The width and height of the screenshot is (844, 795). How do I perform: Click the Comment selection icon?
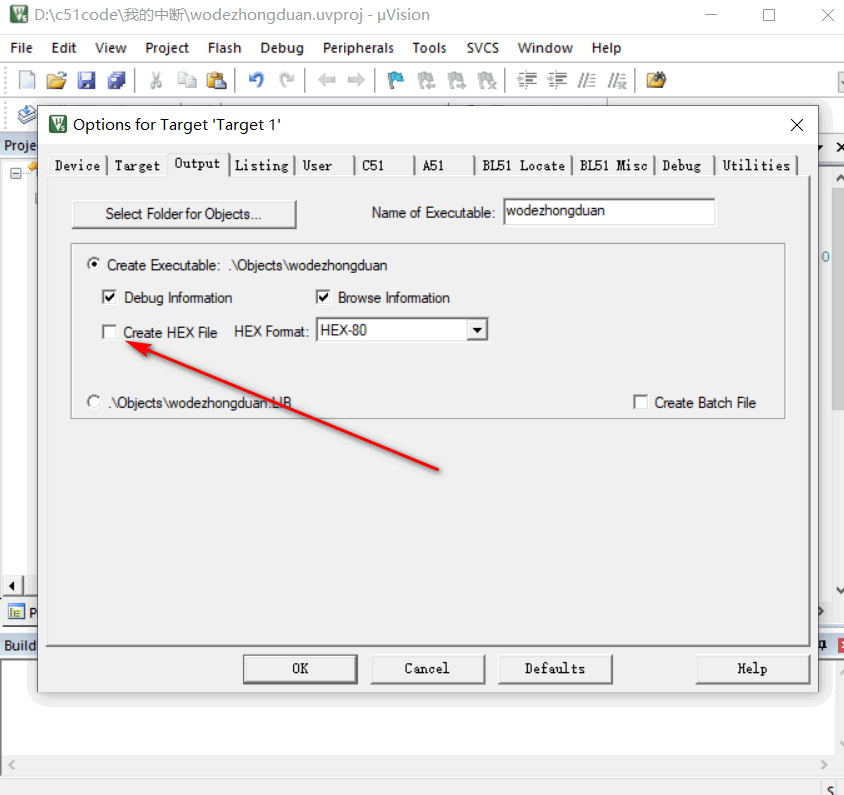(587, 81)
